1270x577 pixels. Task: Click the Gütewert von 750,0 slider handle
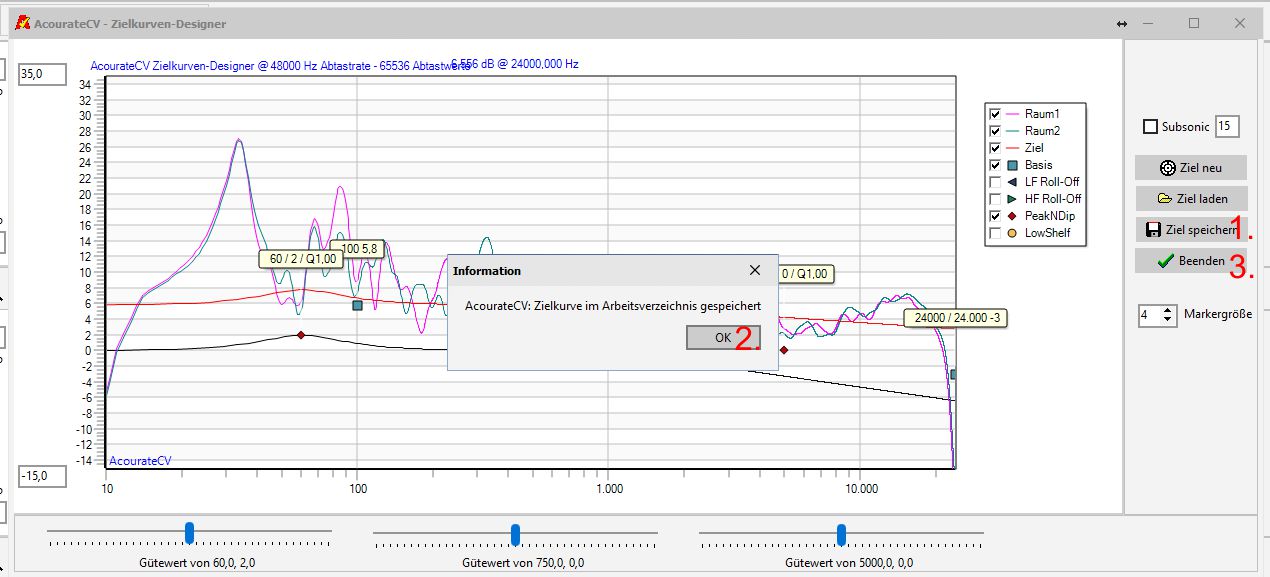(x=515, y=534)
